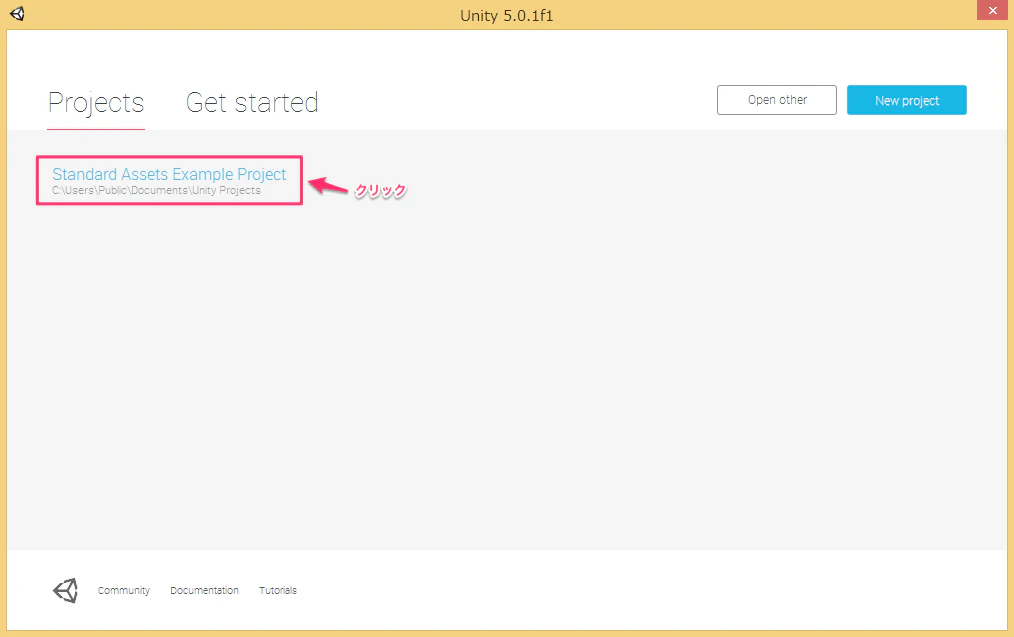The image size is (1014, 637).
Task: Click the project path C:\Users\Public\Documents\Unity Projects
Action: [156, 191]
